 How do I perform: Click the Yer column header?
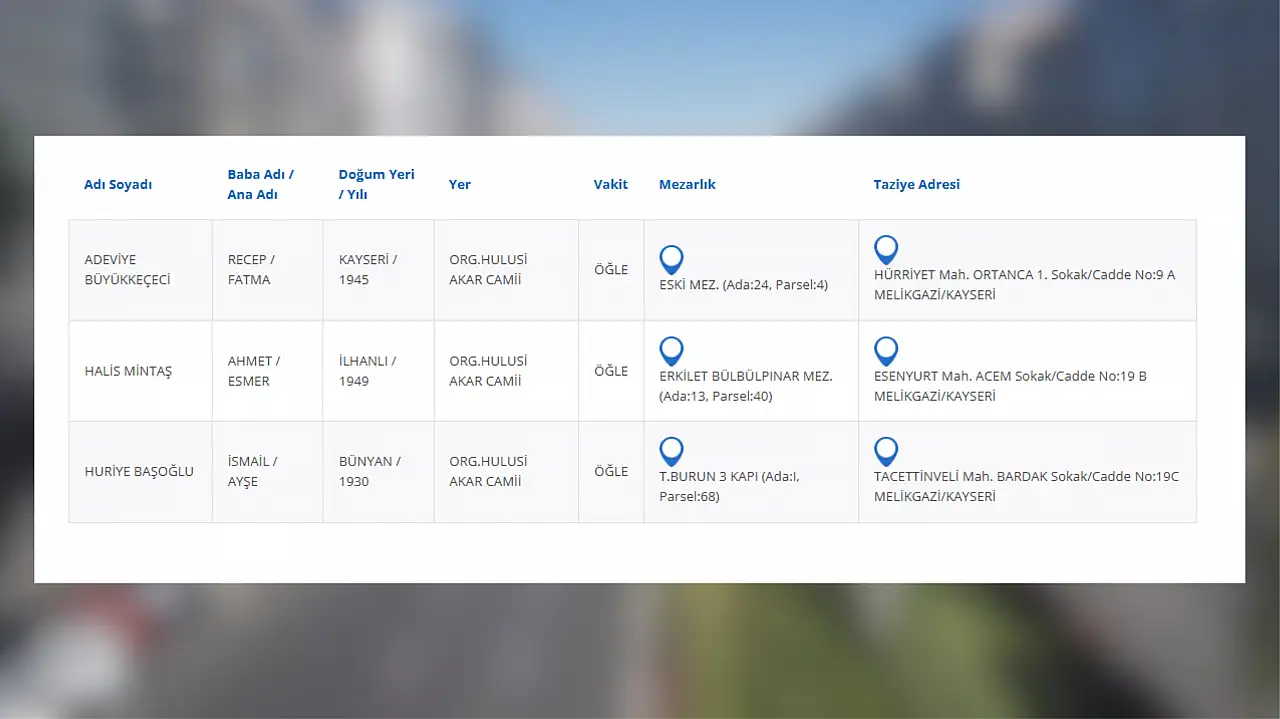click(x=460, y=184)
